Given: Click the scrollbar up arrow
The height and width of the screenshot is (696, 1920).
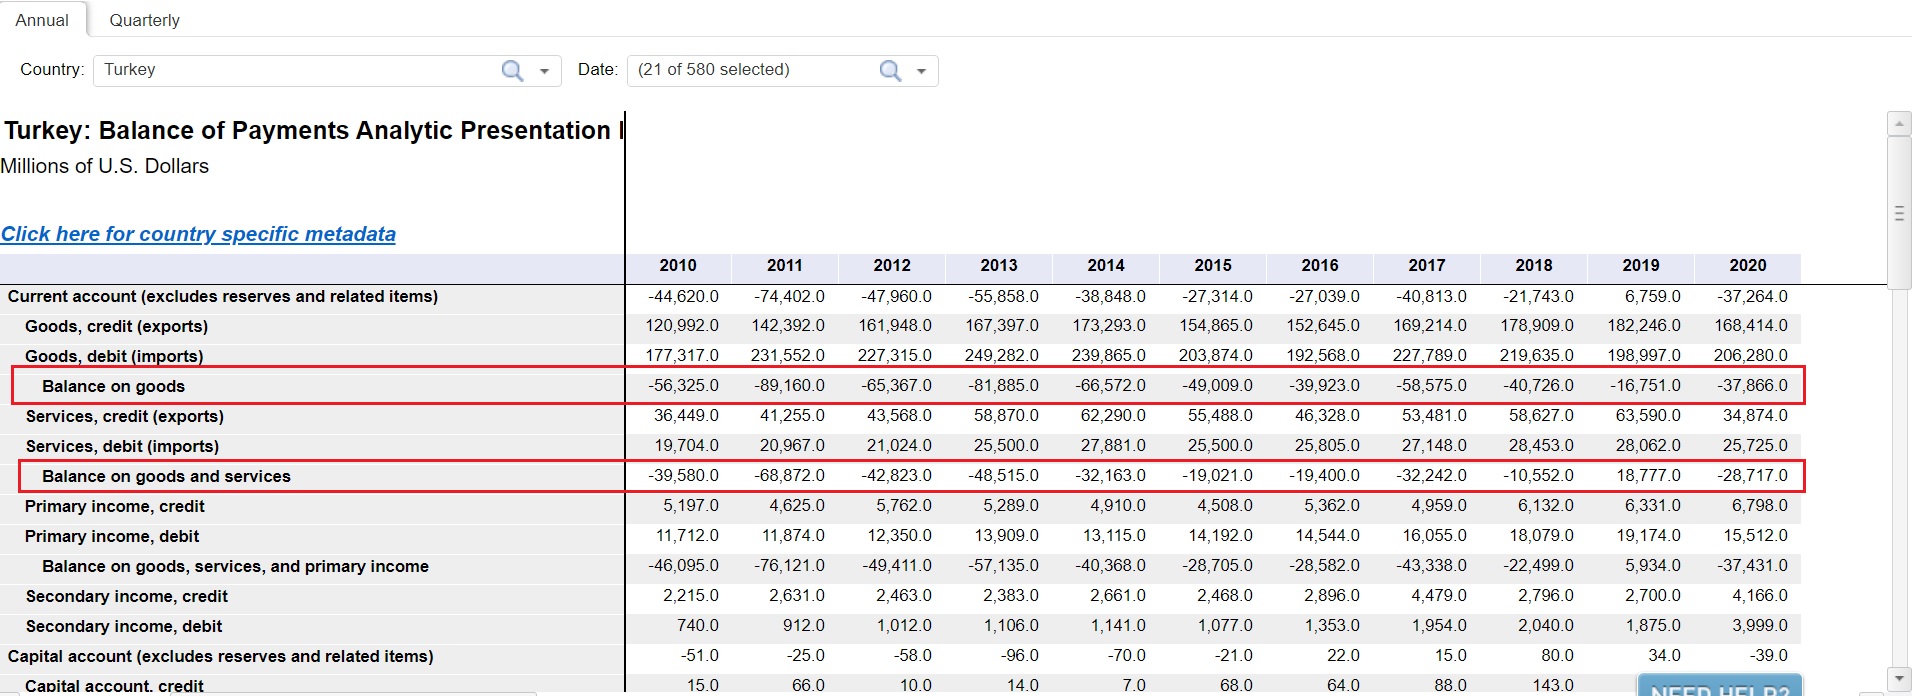Looking at the screenshot, I should tap(1899, 124).
